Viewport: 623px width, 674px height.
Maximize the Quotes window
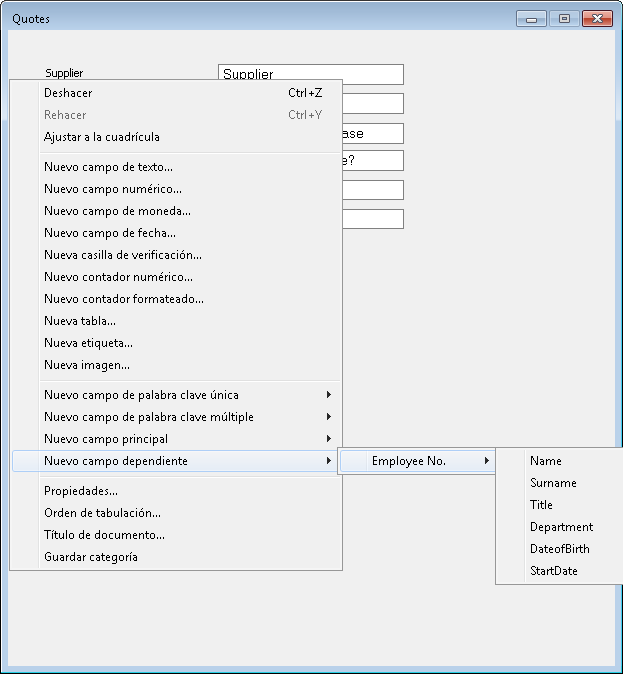click(x=564, y=18)
